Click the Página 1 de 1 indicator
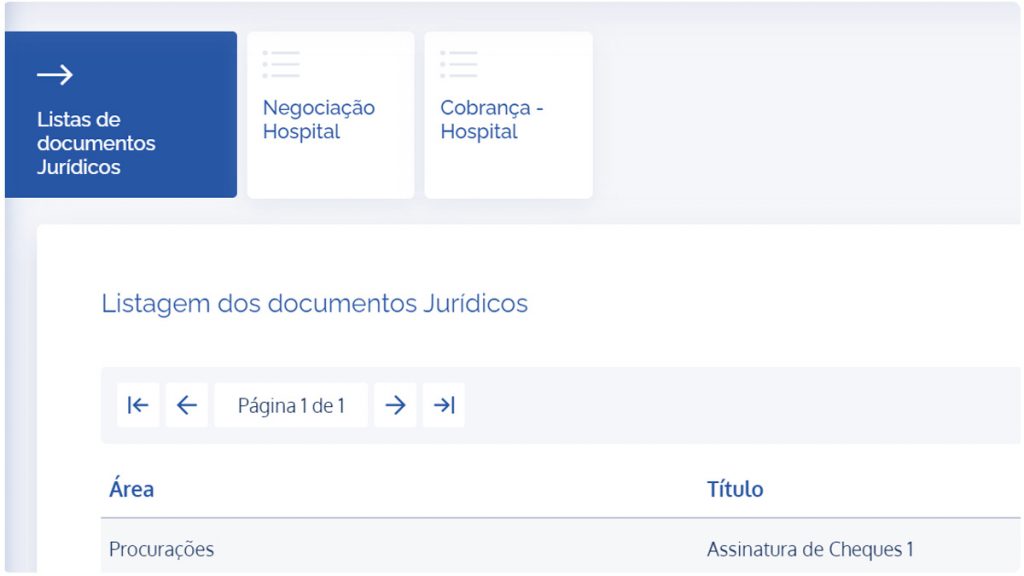This screenshot has width=1024, height=576. pyautogui.click(x=291, y=406)
